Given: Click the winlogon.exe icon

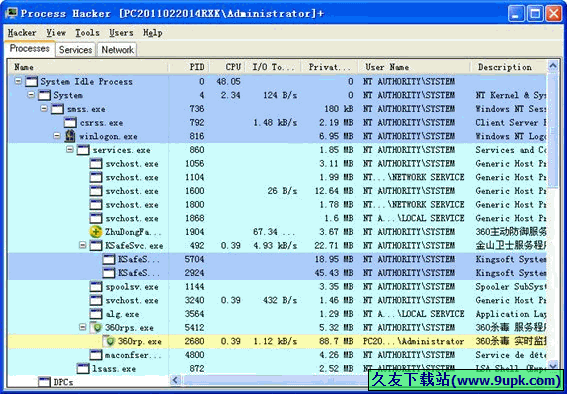Looking at the screenshot, I should click(70, 136).
